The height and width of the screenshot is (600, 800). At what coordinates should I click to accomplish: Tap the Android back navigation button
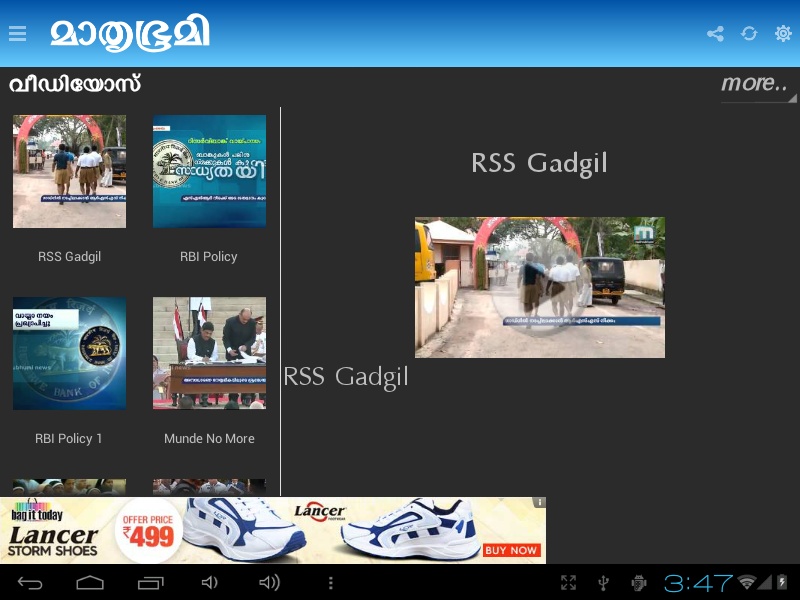tap(30, 583)
